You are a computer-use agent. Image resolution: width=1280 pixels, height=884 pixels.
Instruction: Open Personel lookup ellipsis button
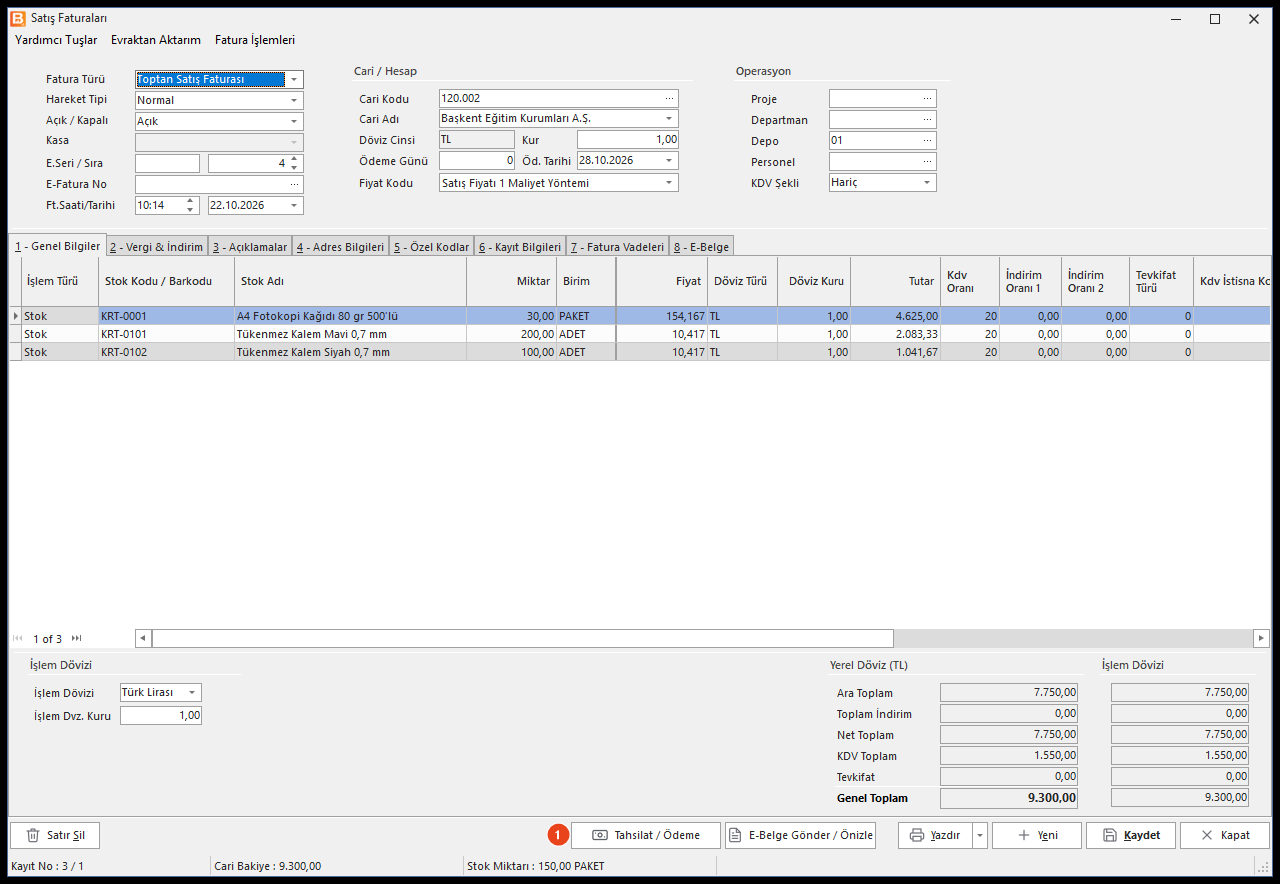tap(928, 161)
